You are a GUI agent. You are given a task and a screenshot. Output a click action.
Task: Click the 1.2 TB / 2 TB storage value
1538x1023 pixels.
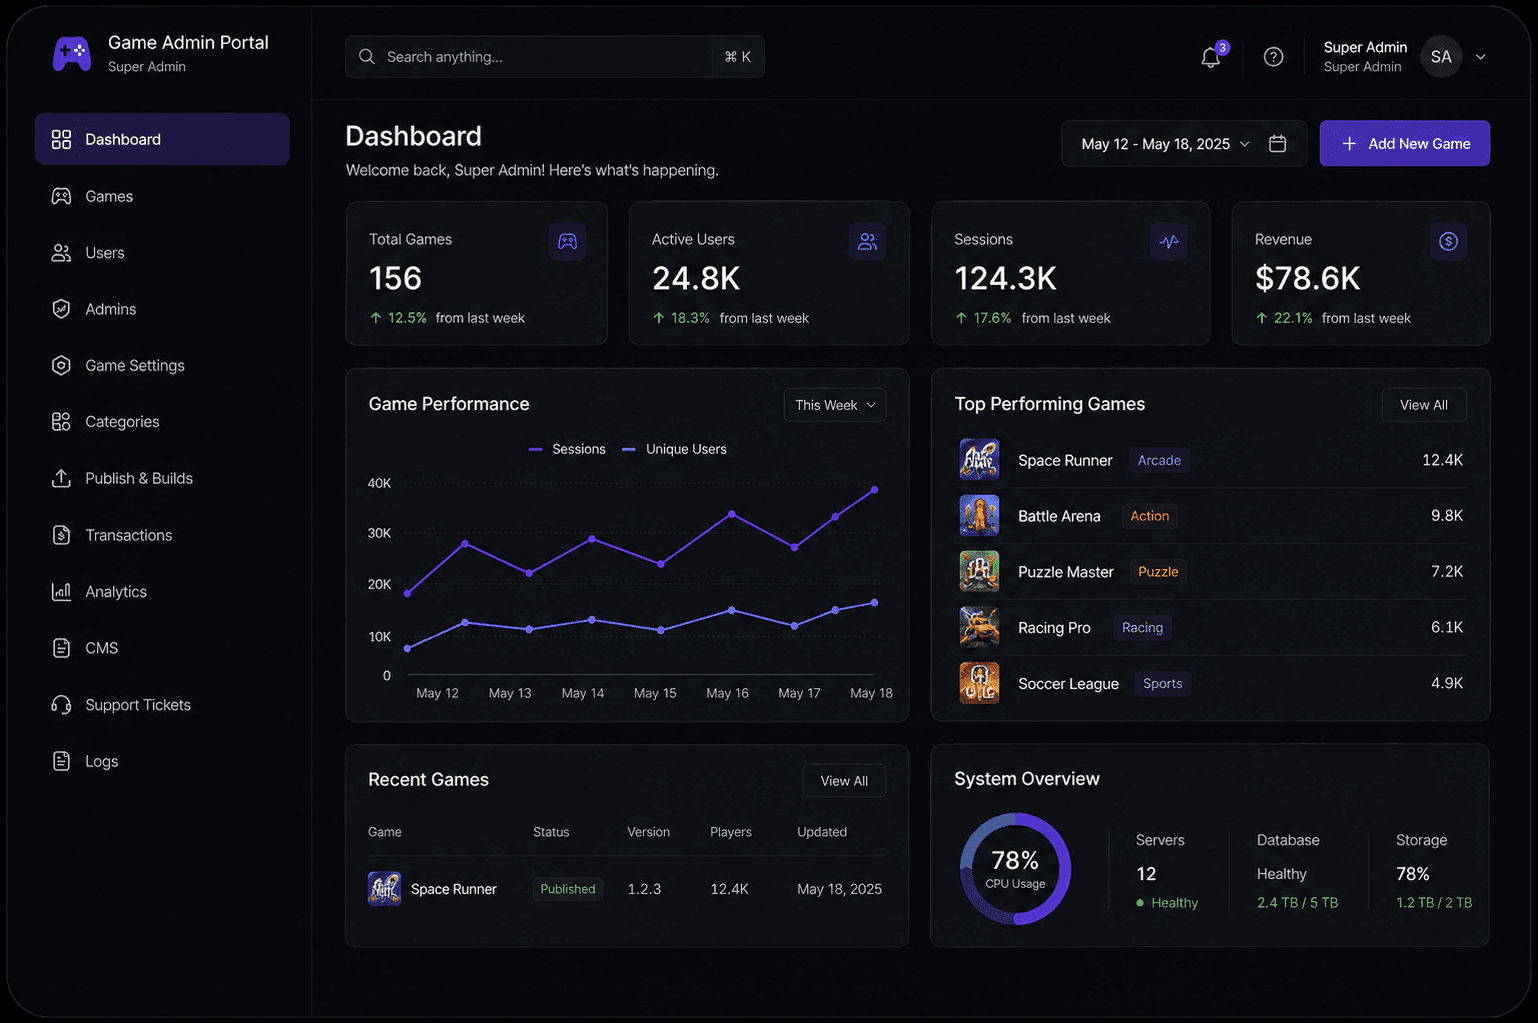click(1434, 903)
